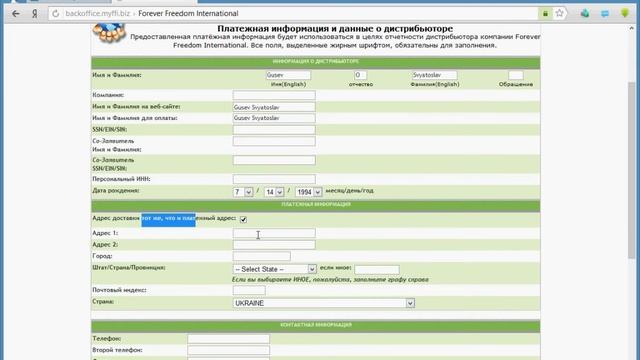Go back with the browser back arrow
Image resolution: width=640 pixels, height=360 pixels.
click(16, 14)
